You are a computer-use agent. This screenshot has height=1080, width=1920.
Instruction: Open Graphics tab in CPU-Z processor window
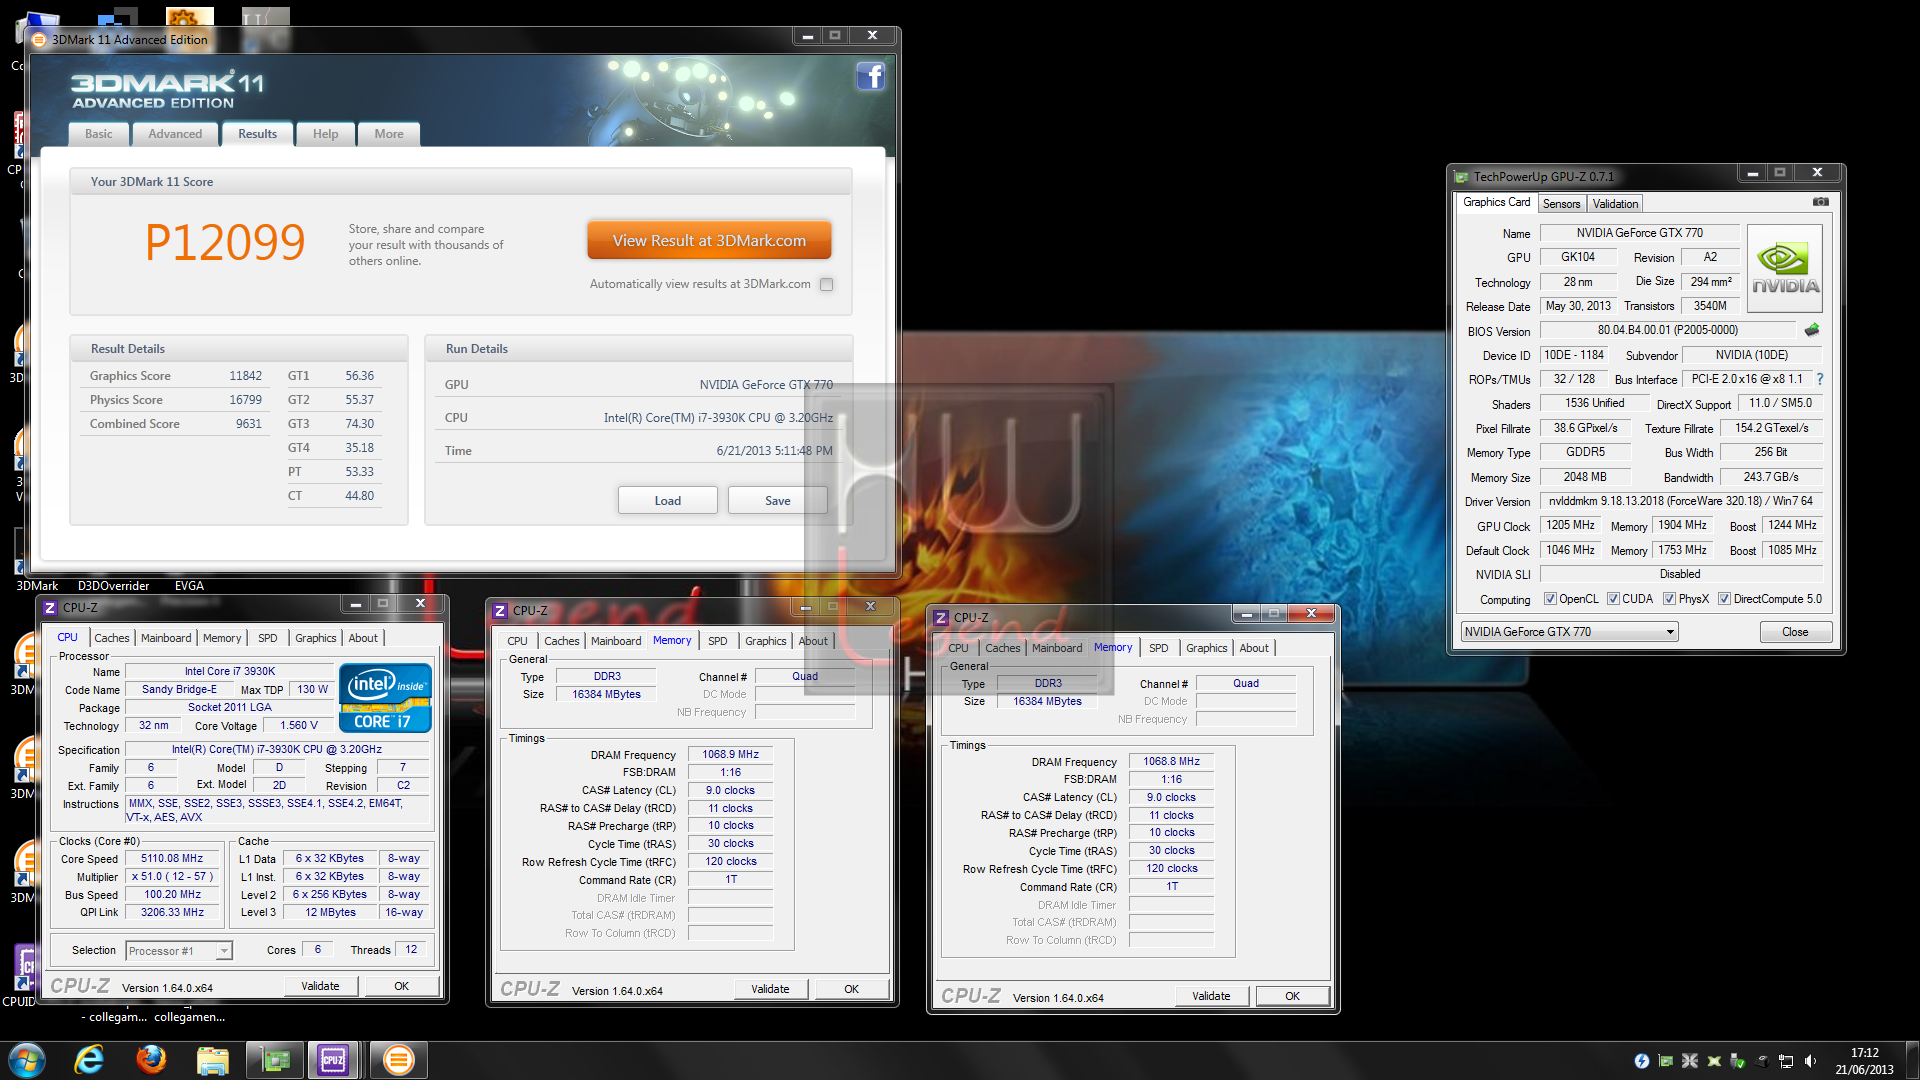pyautogui.click(x=316, y=638)
